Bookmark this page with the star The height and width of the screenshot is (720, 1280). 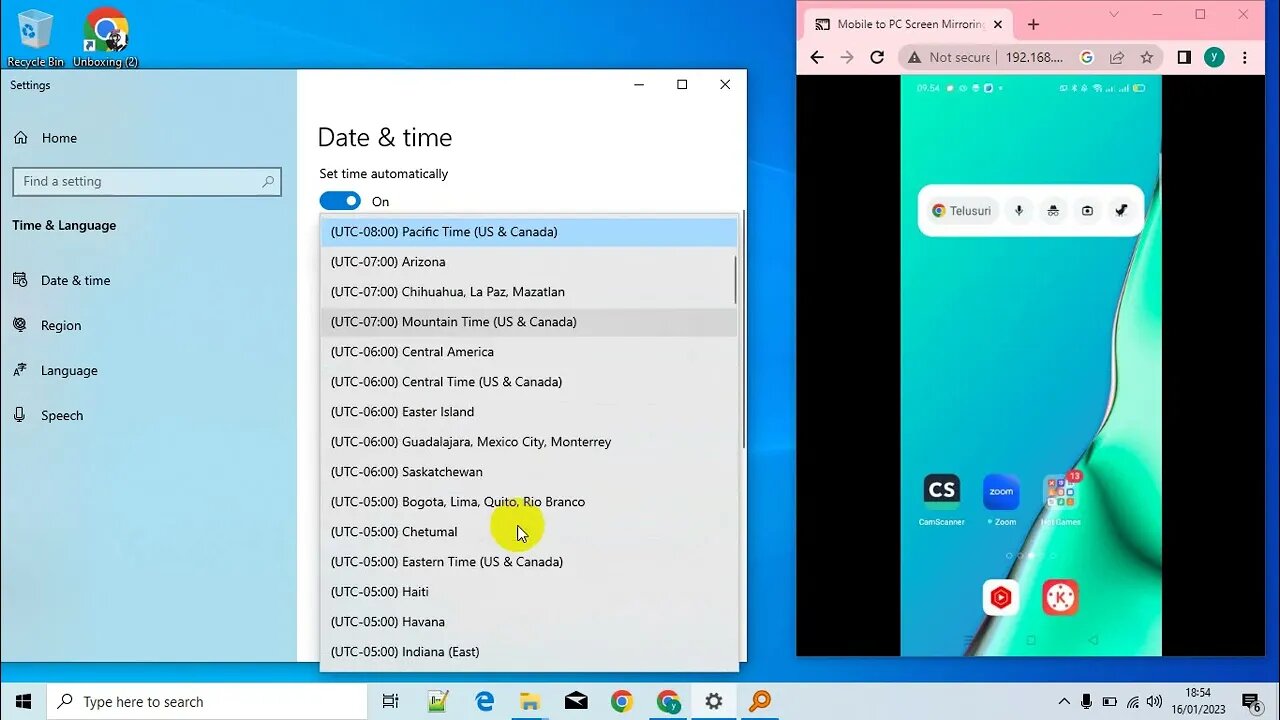point(1147,57)
